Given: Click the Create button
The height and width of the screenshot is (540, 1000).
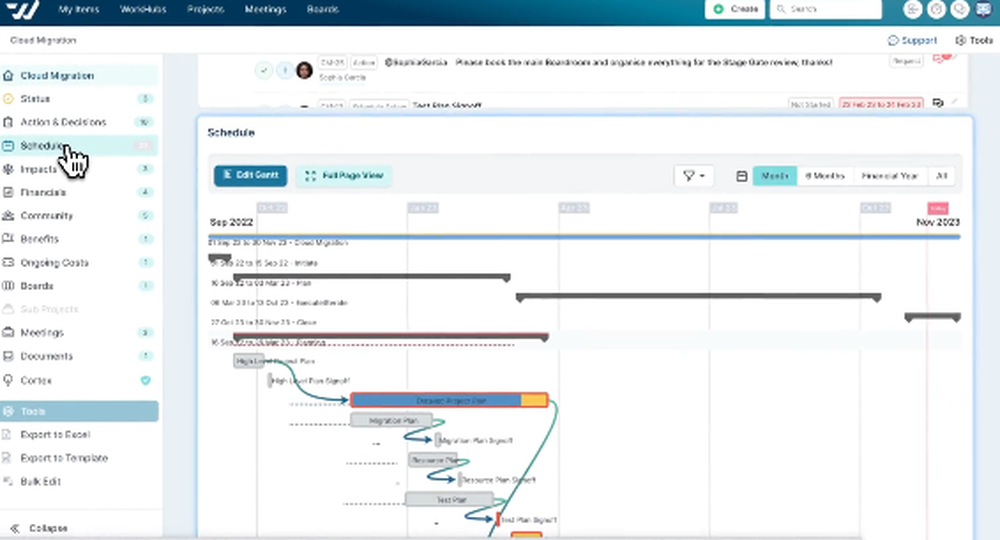Looking at the screenshot, I should pyautogui.click(x=735, y=9).
